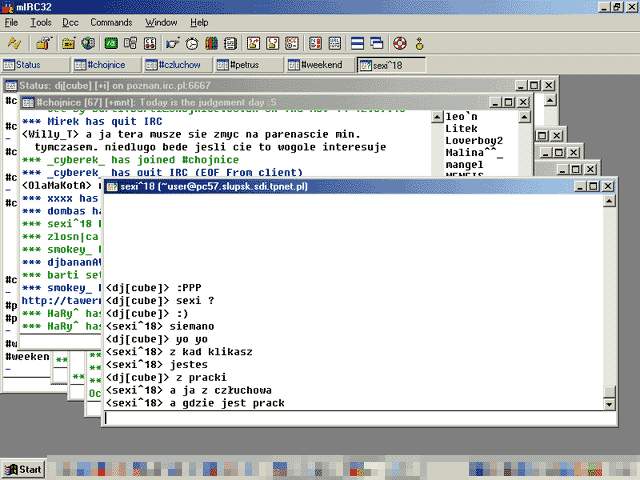Image resolution: width=640 pixels, height=480 pixels.
Task: Maximize the sexi^18 query window
Action: point(593,187)
